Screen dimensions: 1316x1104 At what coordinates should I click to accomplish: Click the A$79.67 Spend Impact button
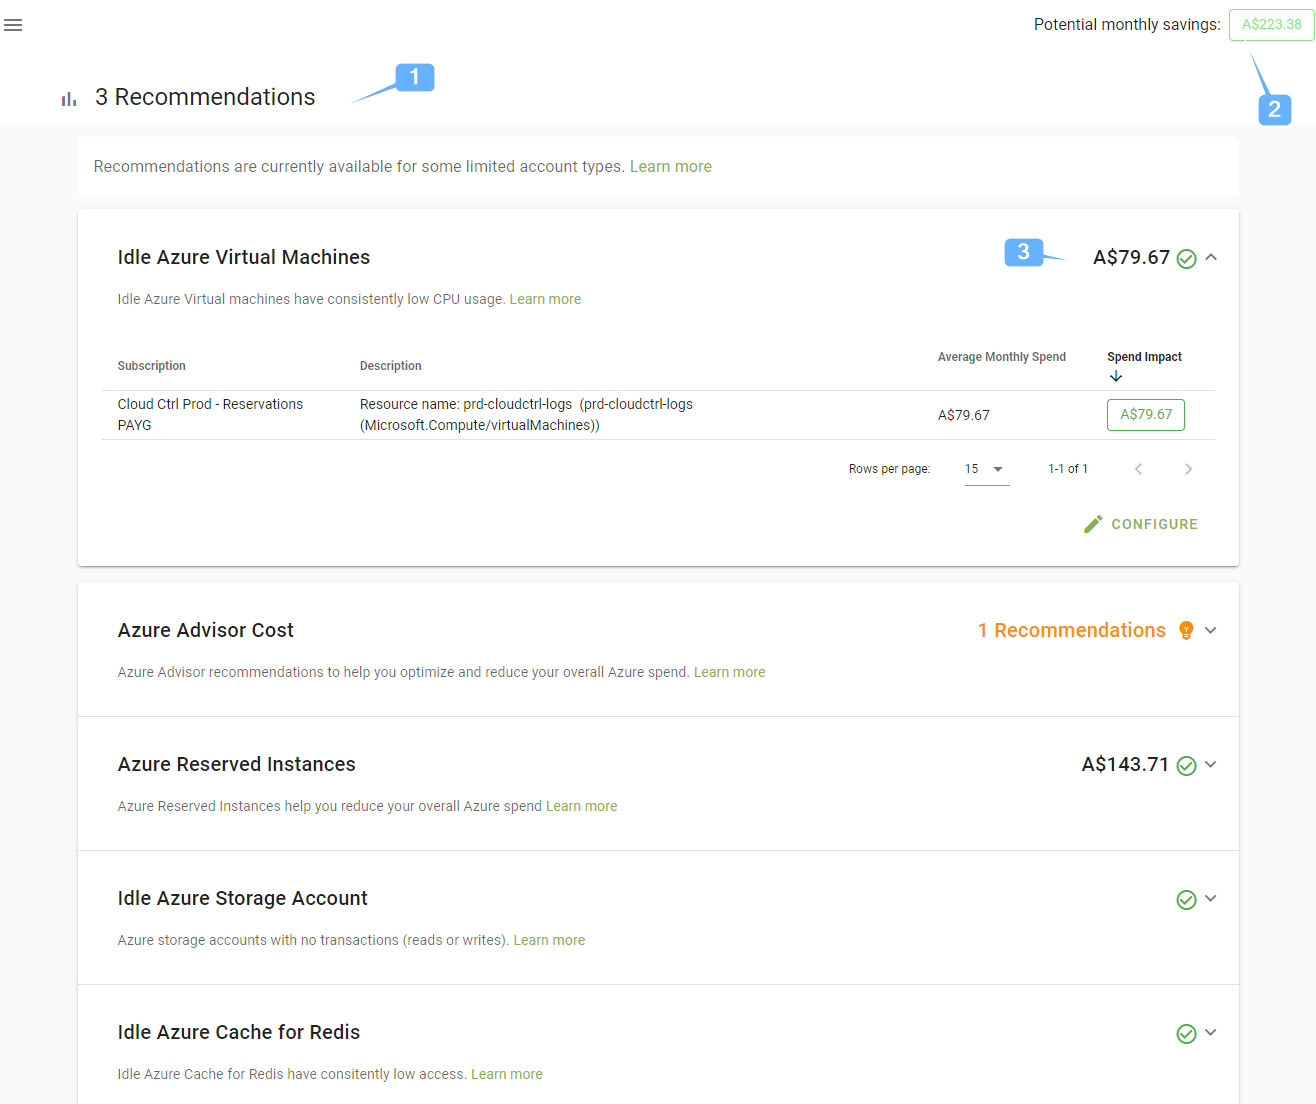point(1145,414)
